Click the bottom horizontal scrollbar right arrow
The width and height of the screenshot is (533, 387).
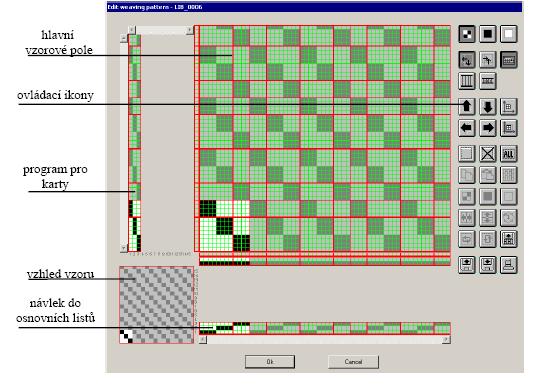coord(446,339)
